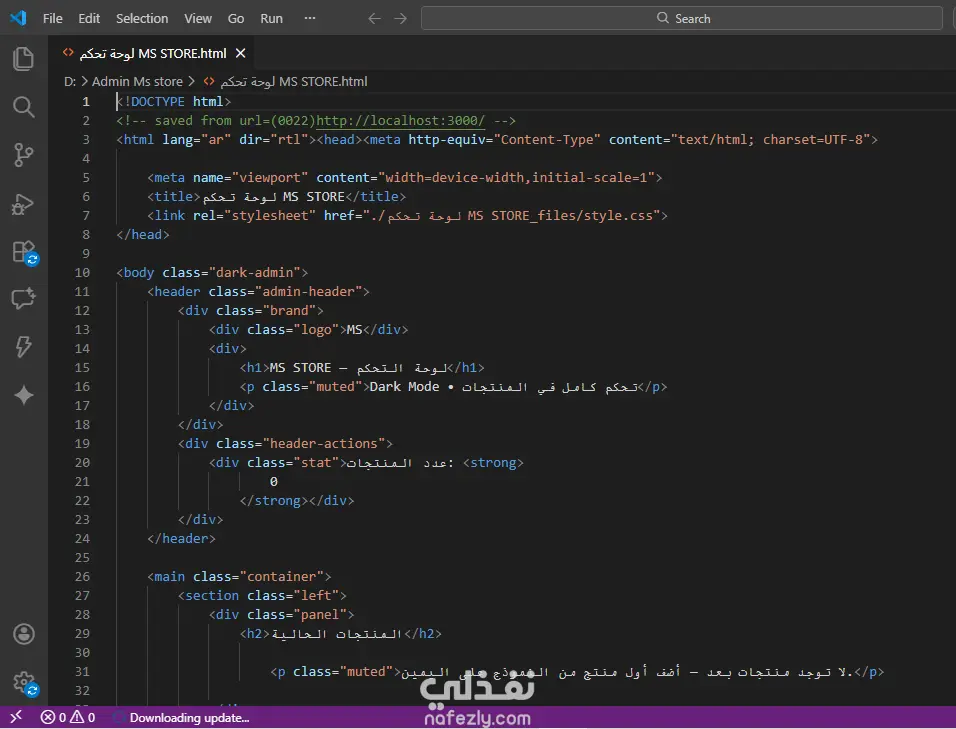Open the Explorer panel icon
This screenshot has width=956, height=729.
(23, 59)
